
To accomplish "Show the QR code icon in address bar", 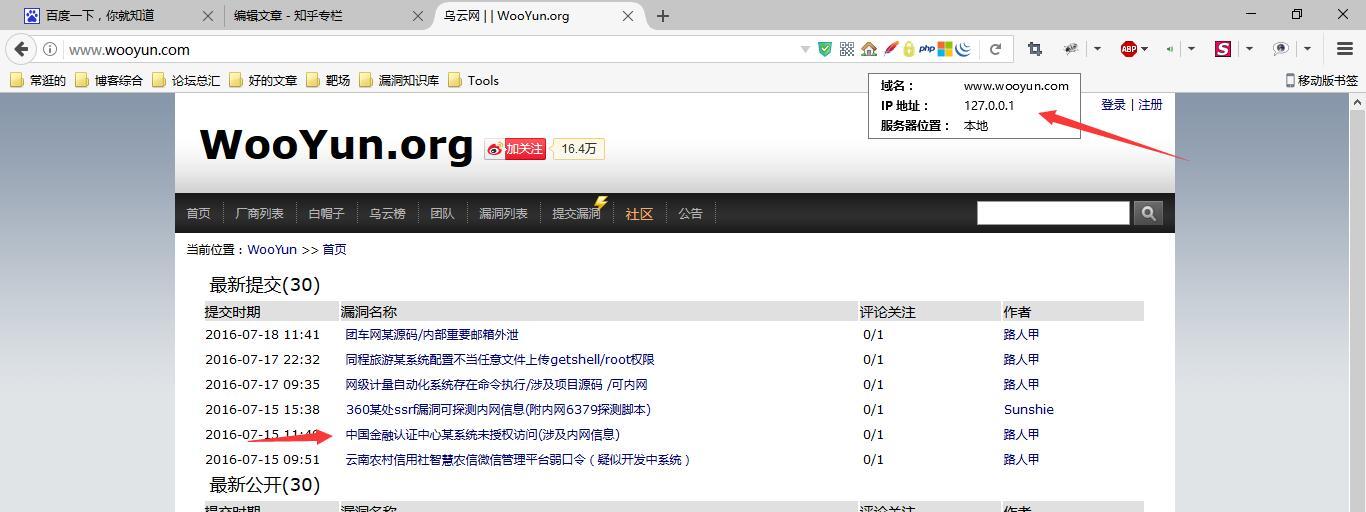I will [847, 49].
